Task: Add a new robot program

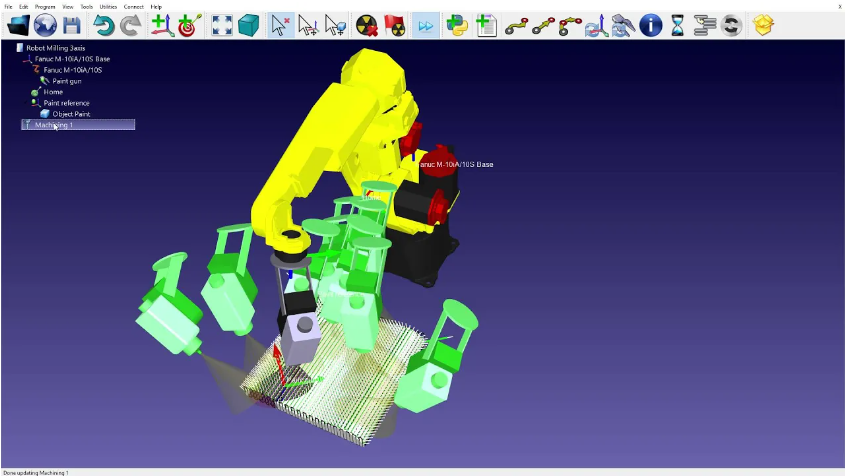Action: click(x=486, y=25)
